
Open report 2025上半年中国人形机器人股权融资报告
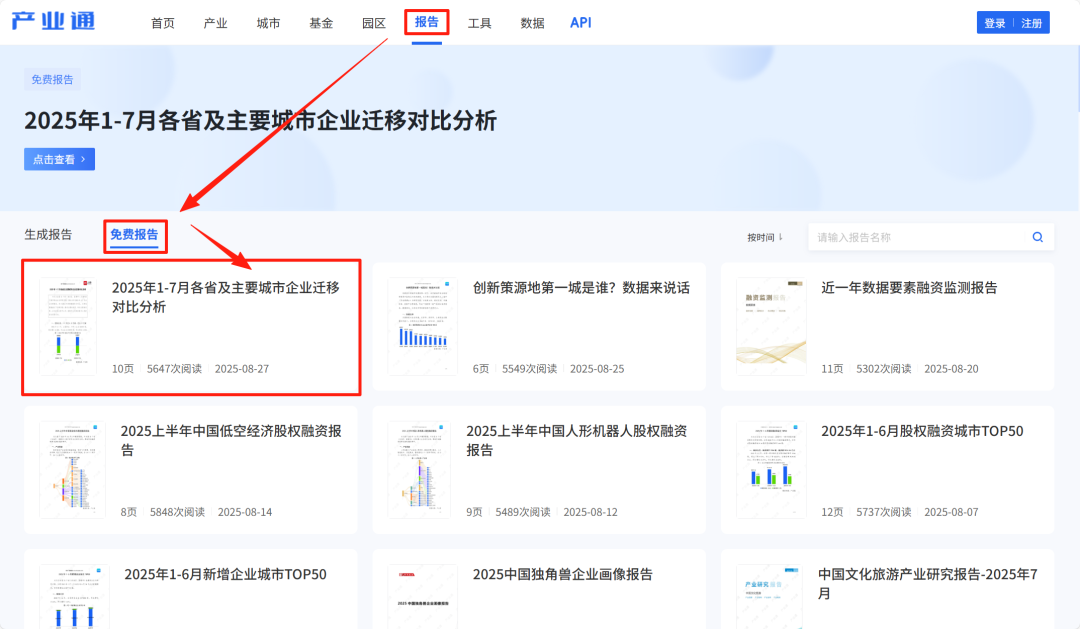[x=577, y=440]
